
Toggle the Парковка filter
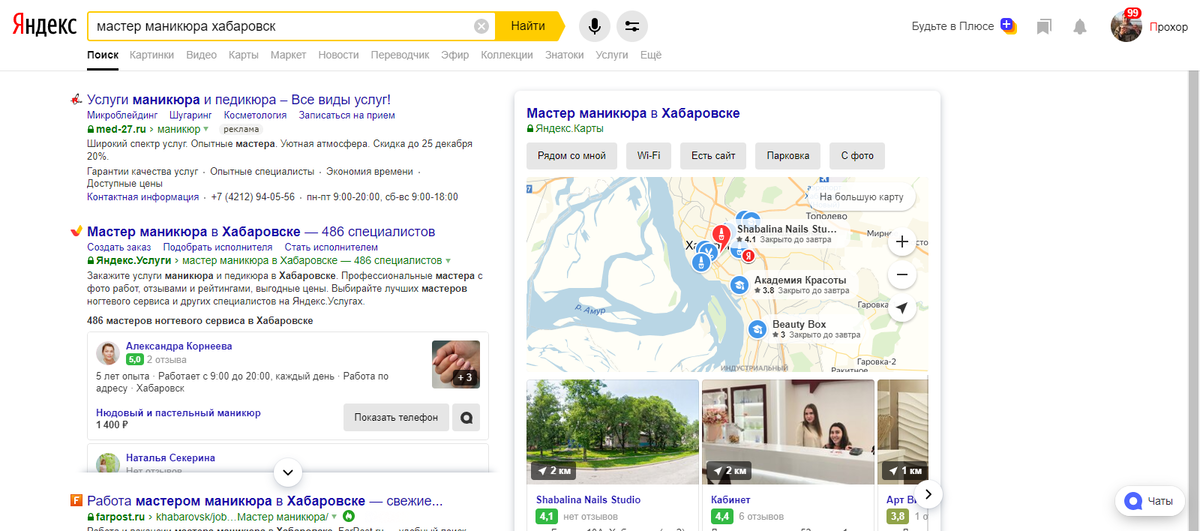788,156
